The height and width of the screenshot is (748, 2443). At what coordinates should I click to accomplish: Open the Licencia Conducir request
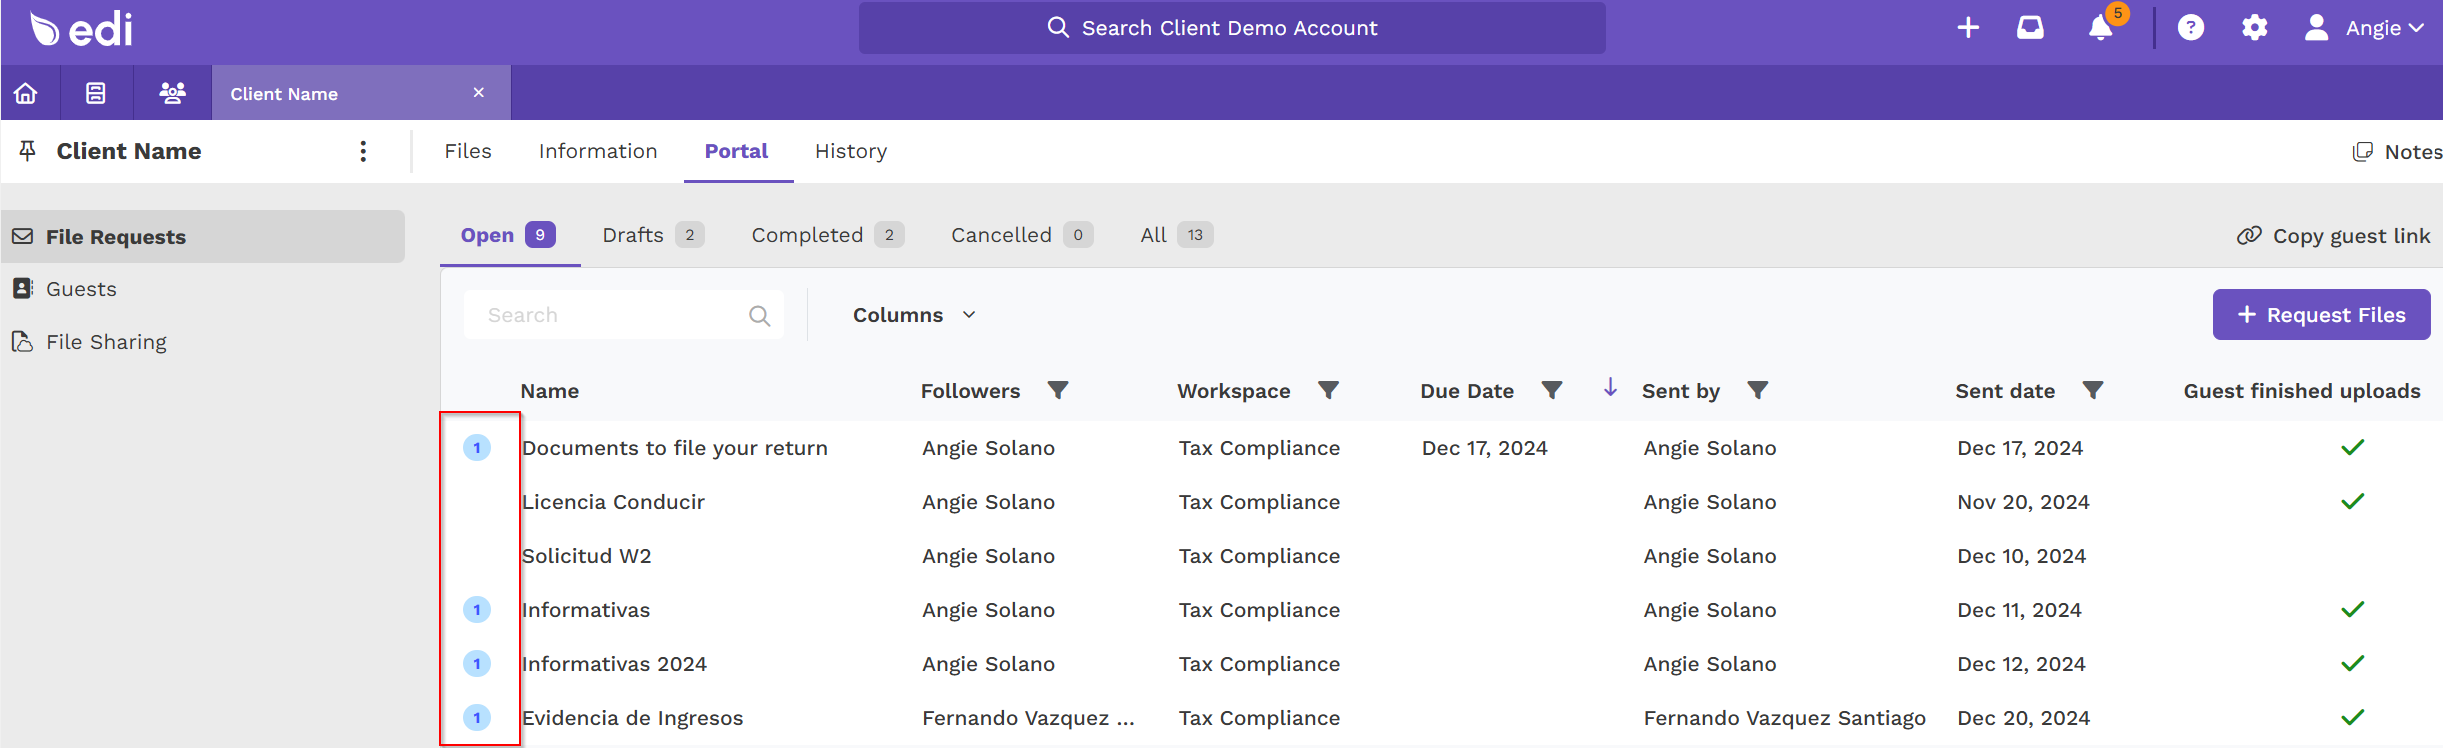click(x=613, y=502)
